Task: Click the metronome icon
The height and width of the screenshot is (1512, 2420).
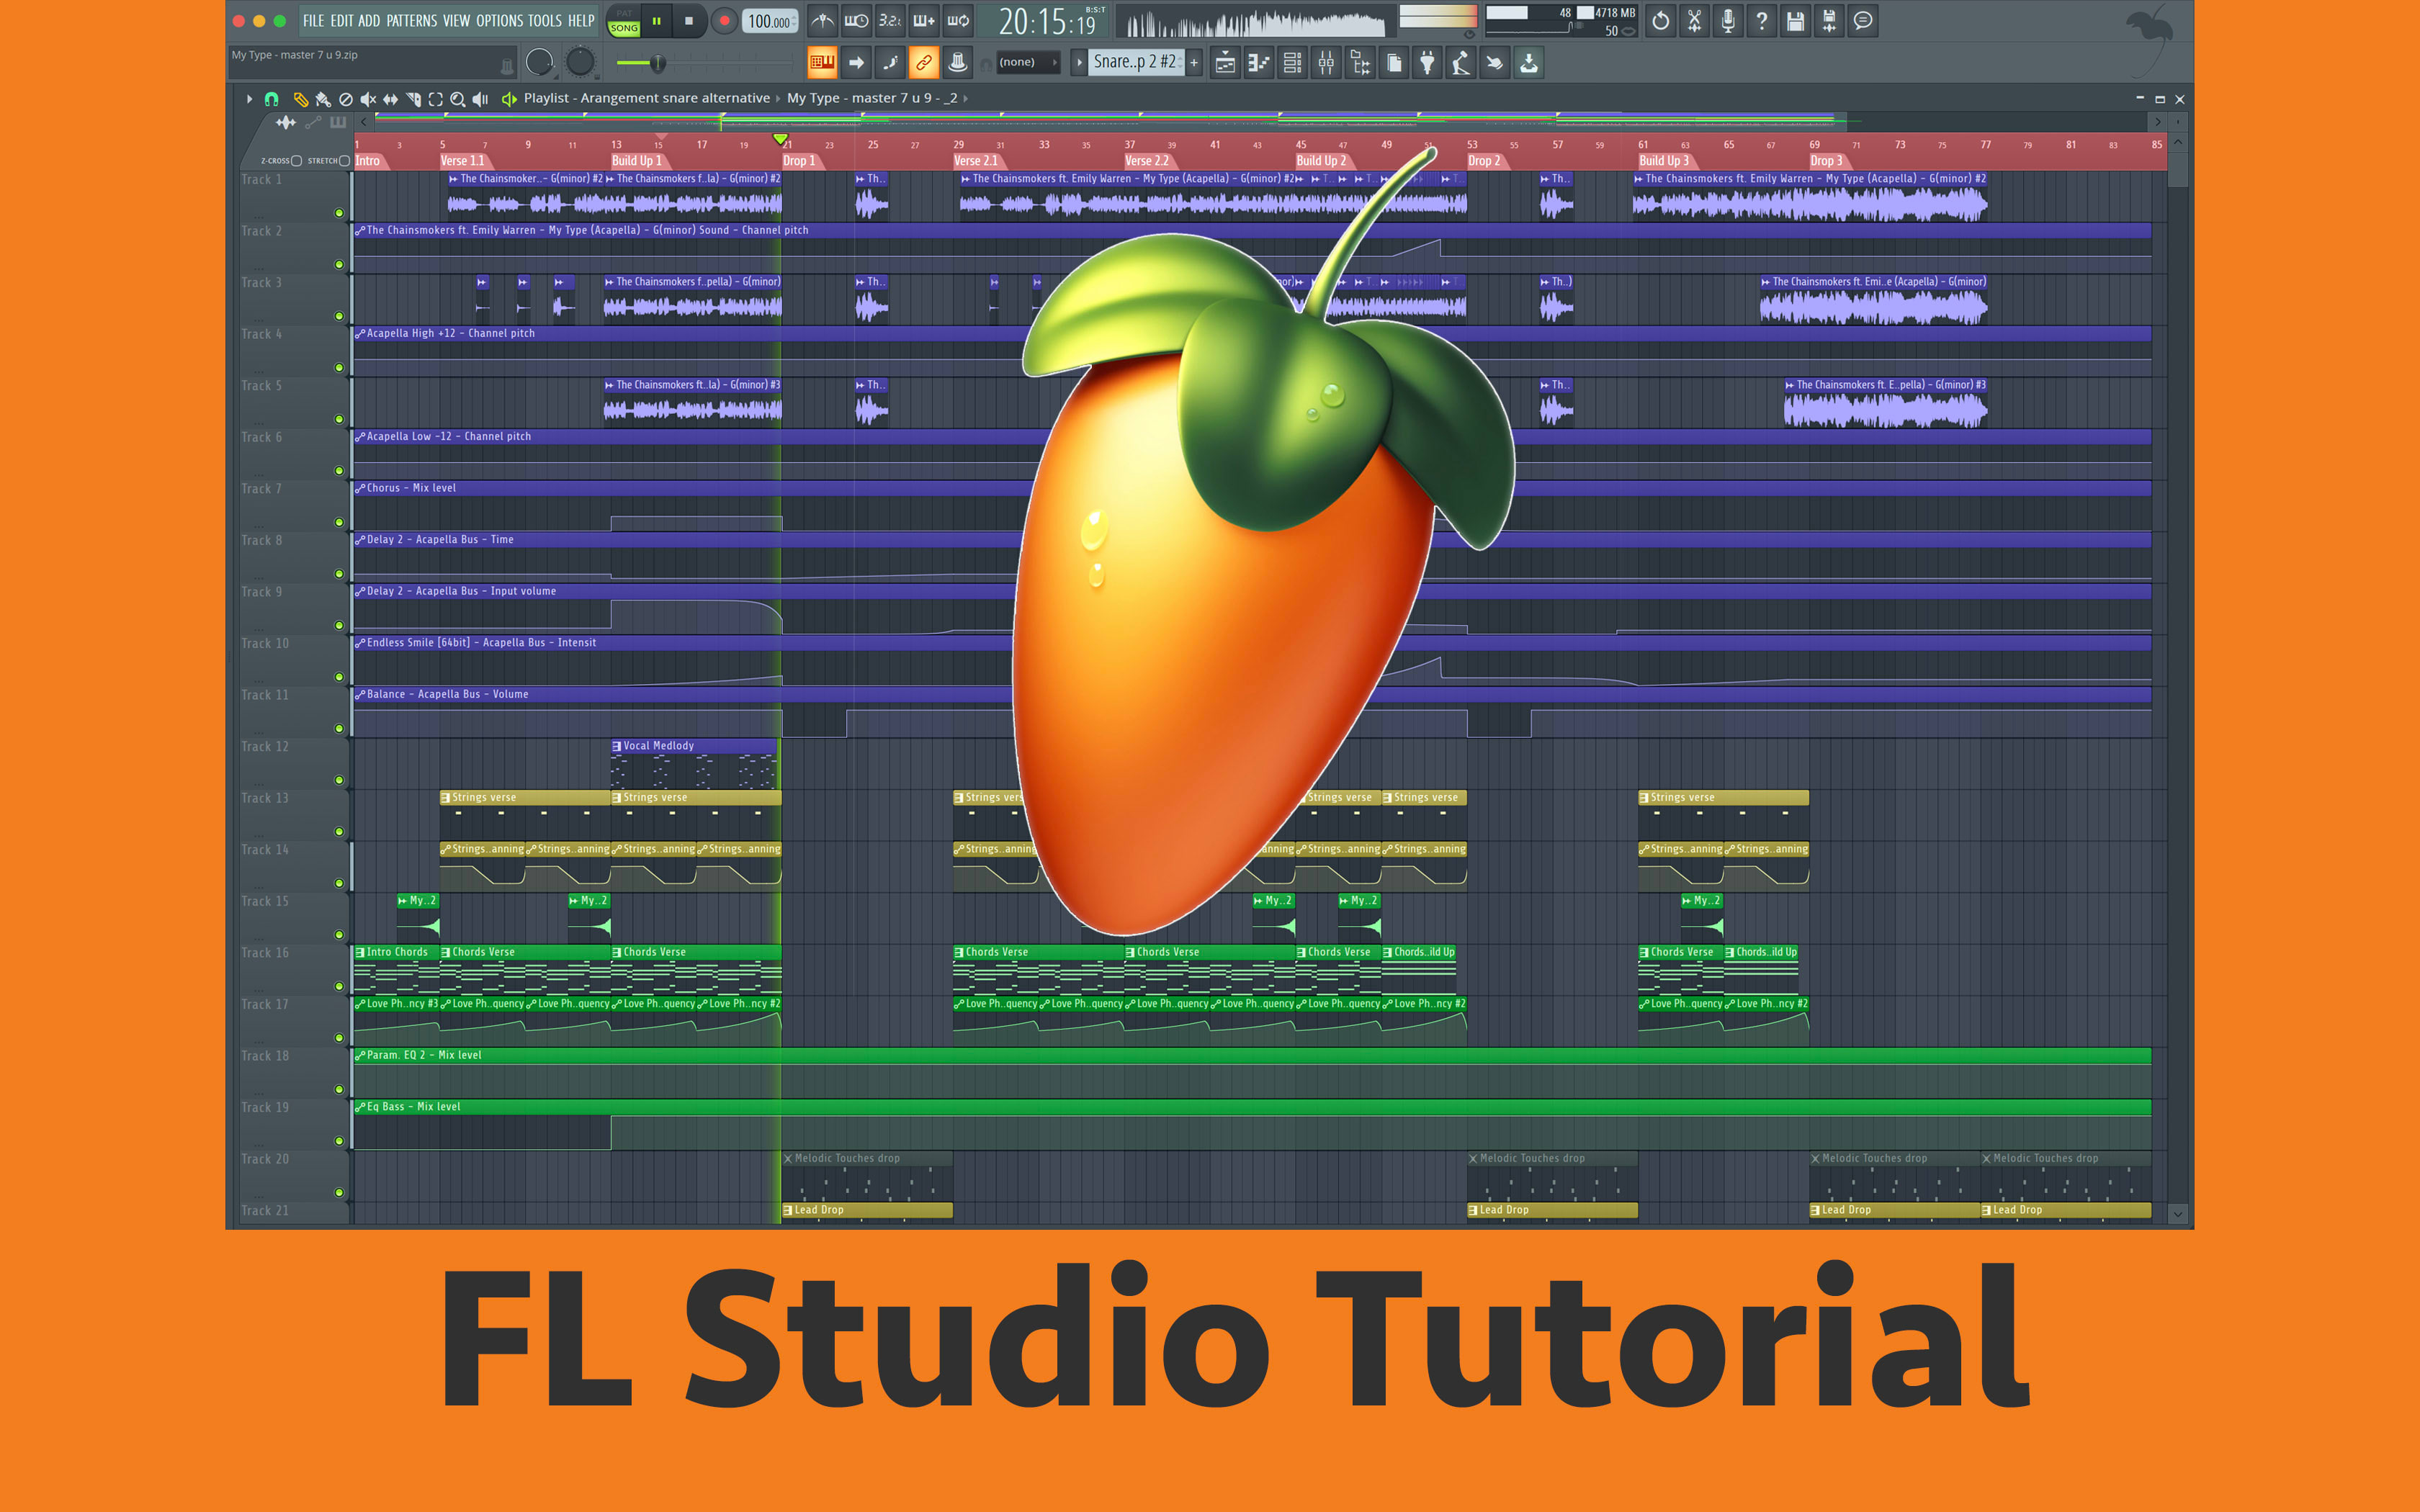Action: (822, 20)
